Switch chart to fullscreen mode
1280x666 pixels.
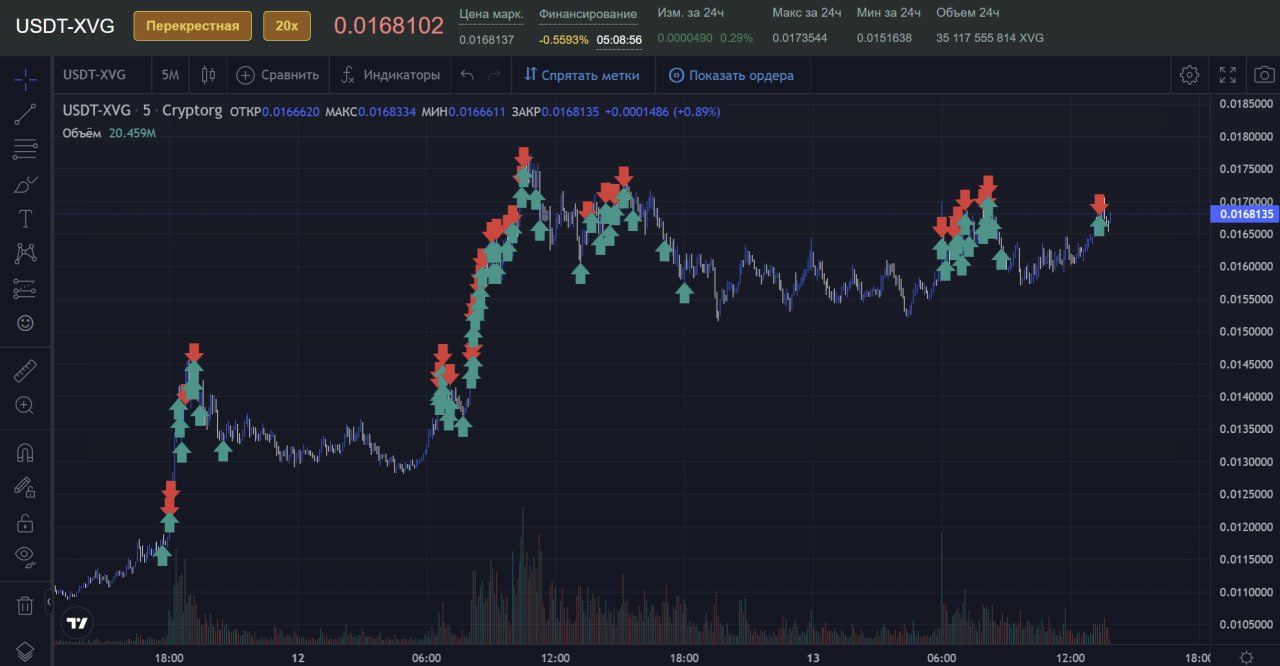(x=1228, y=75)
